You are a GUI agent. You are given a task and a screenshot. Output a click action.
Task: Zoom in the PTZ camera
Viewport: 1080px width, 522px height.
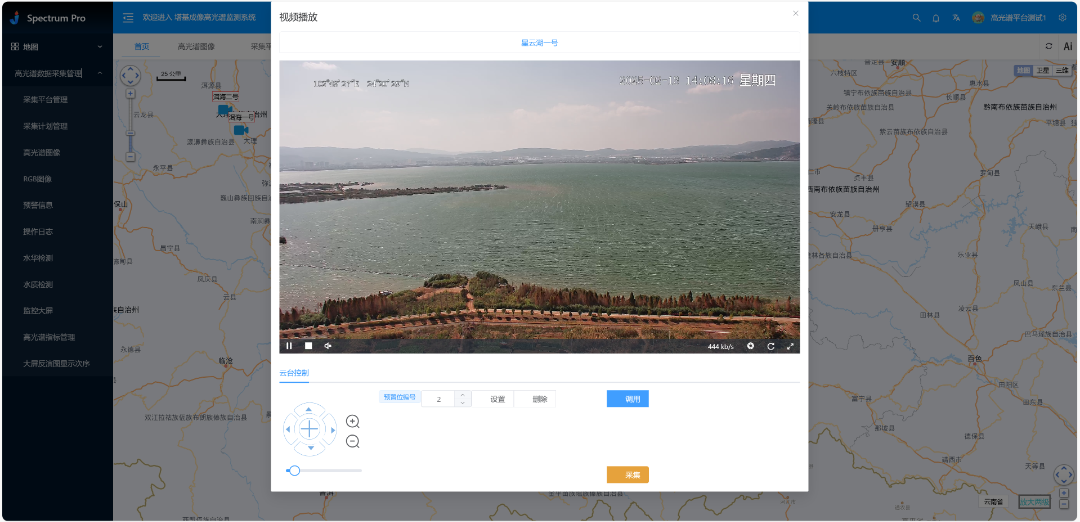[353, 422]
